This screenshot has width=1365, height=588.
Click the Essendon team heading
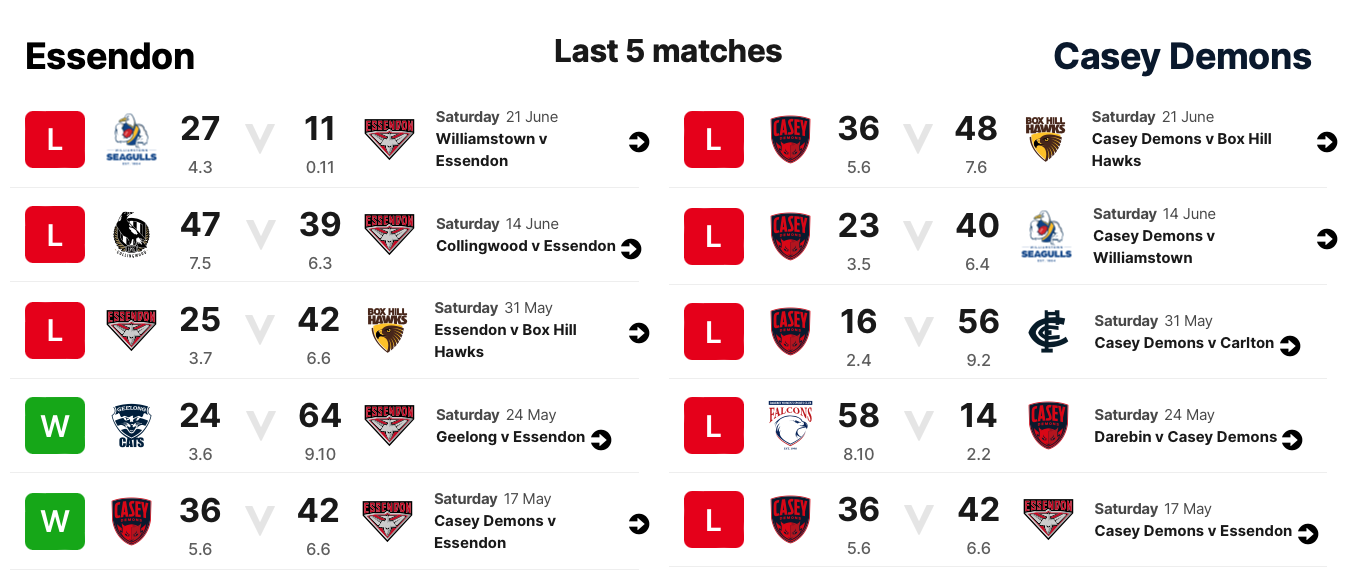point(110,57)
